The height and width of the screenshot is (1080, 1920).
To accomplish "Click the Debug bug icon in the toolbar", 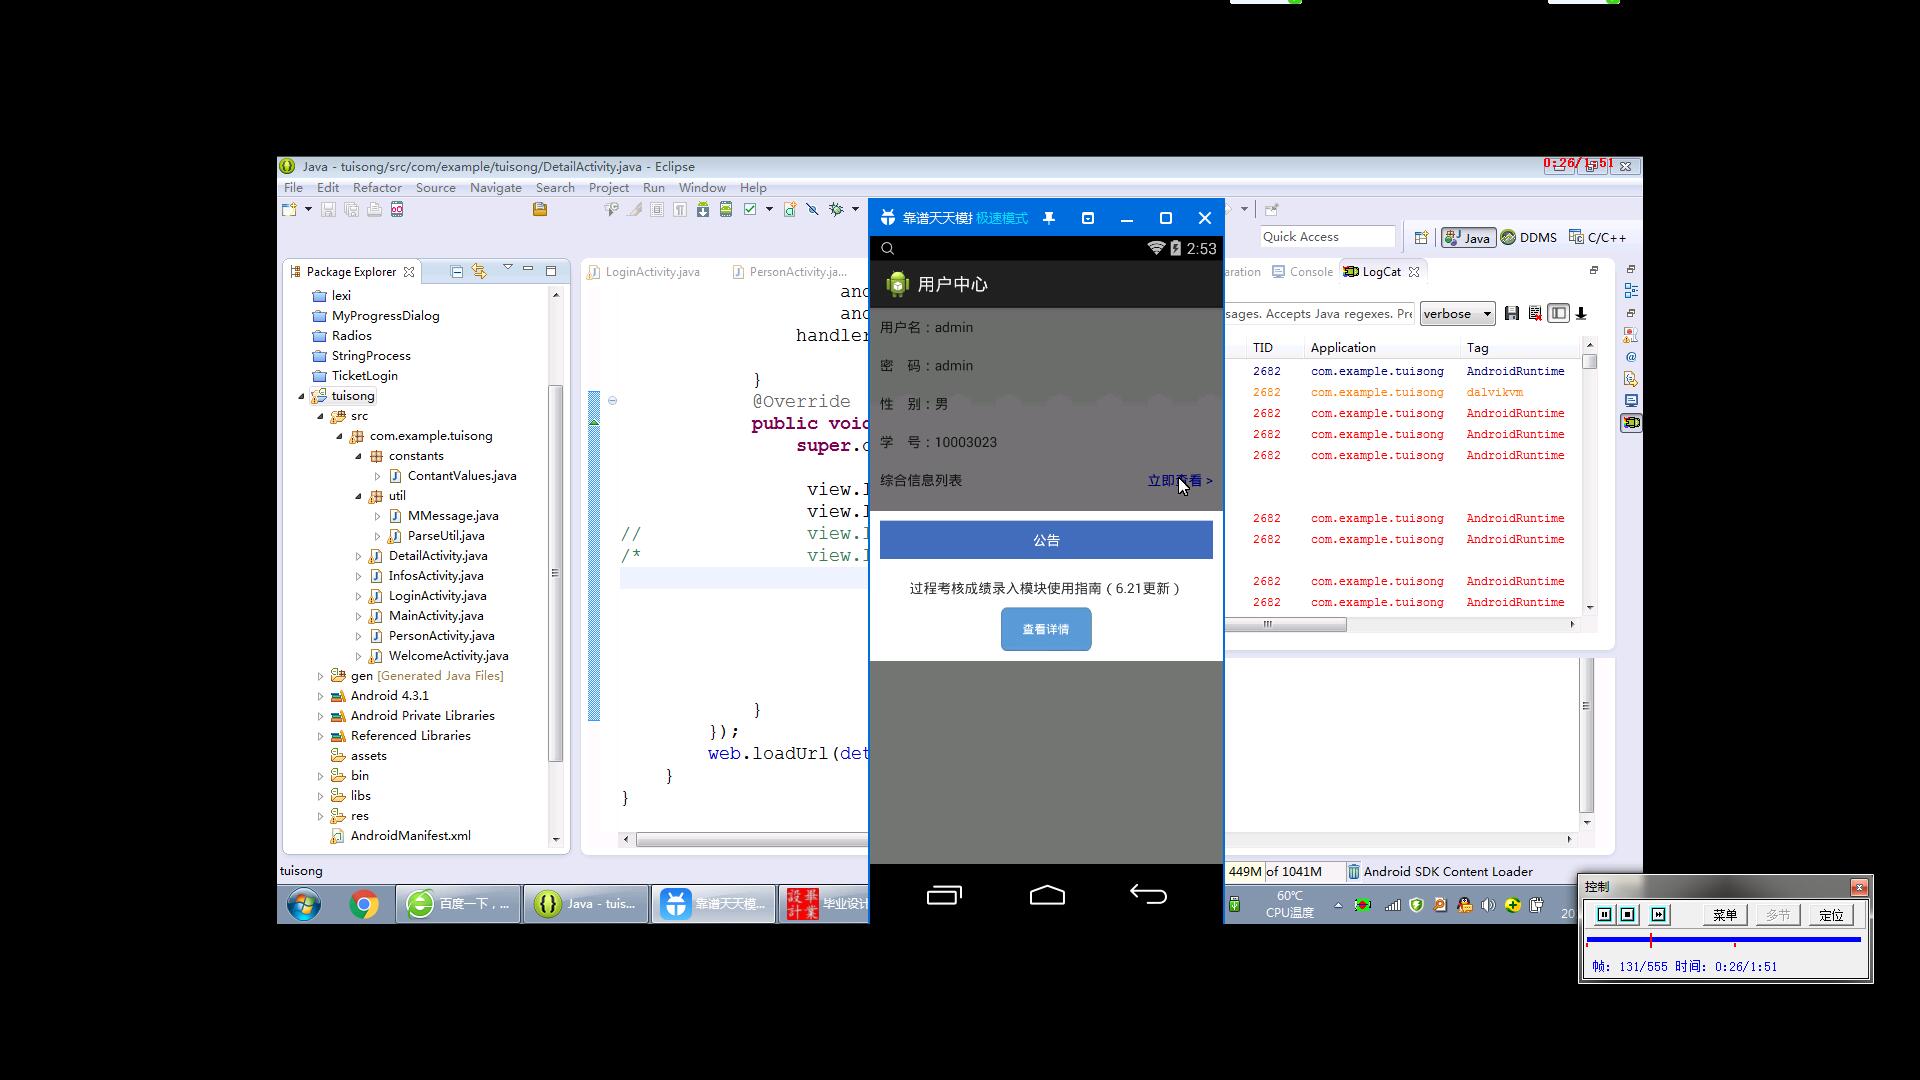I will [x=836, y=209].
